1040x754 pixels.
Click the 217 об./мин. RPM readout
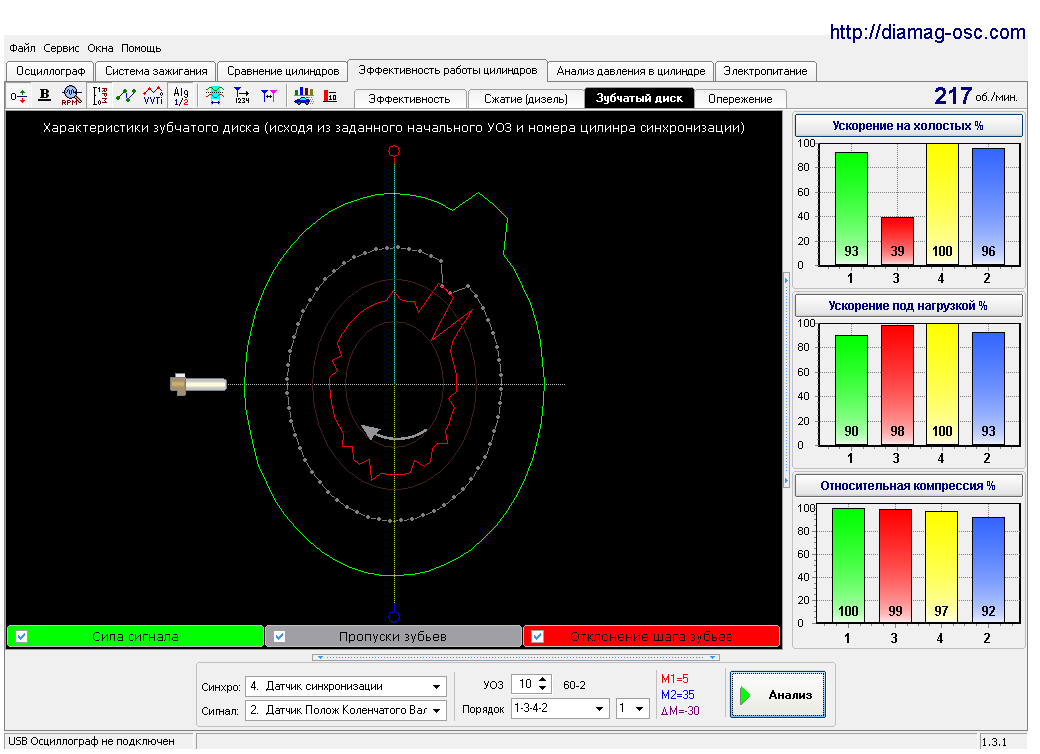[x=976, y=96]
